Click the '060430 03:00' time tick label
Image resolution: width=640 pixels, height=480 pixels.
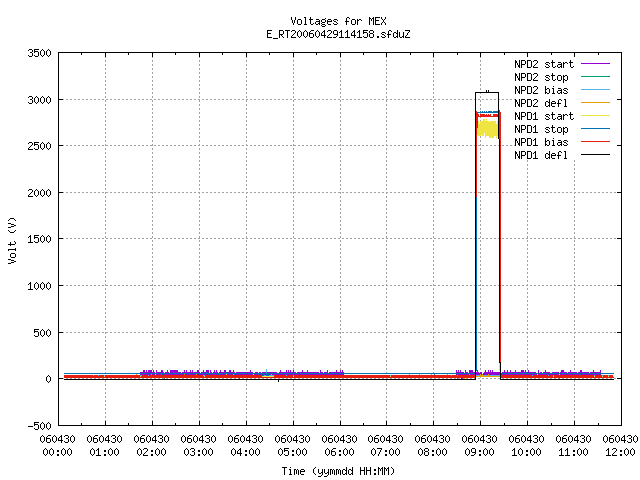tap(198, 446)
